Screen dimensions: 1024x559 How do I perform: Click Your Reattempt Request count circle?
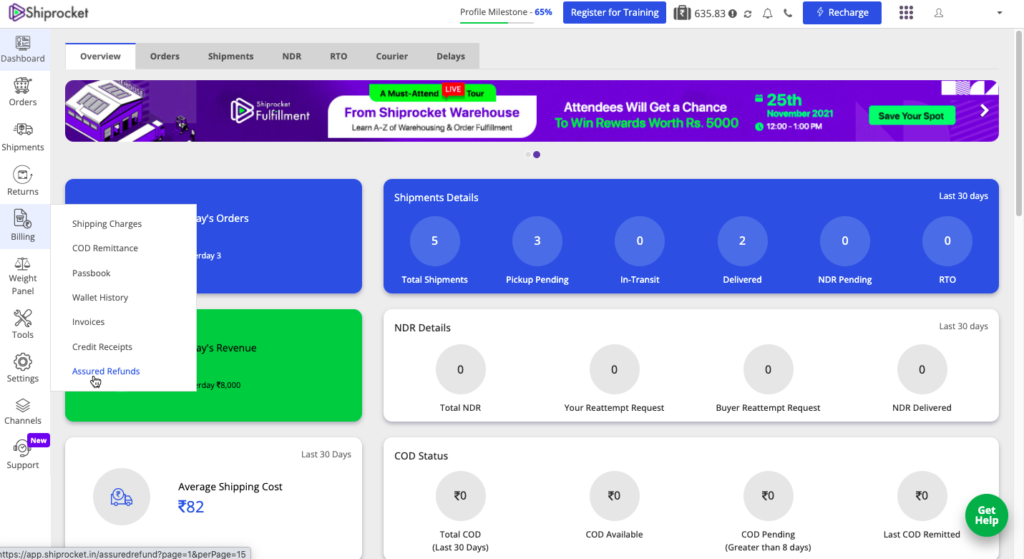click(615, 370)
